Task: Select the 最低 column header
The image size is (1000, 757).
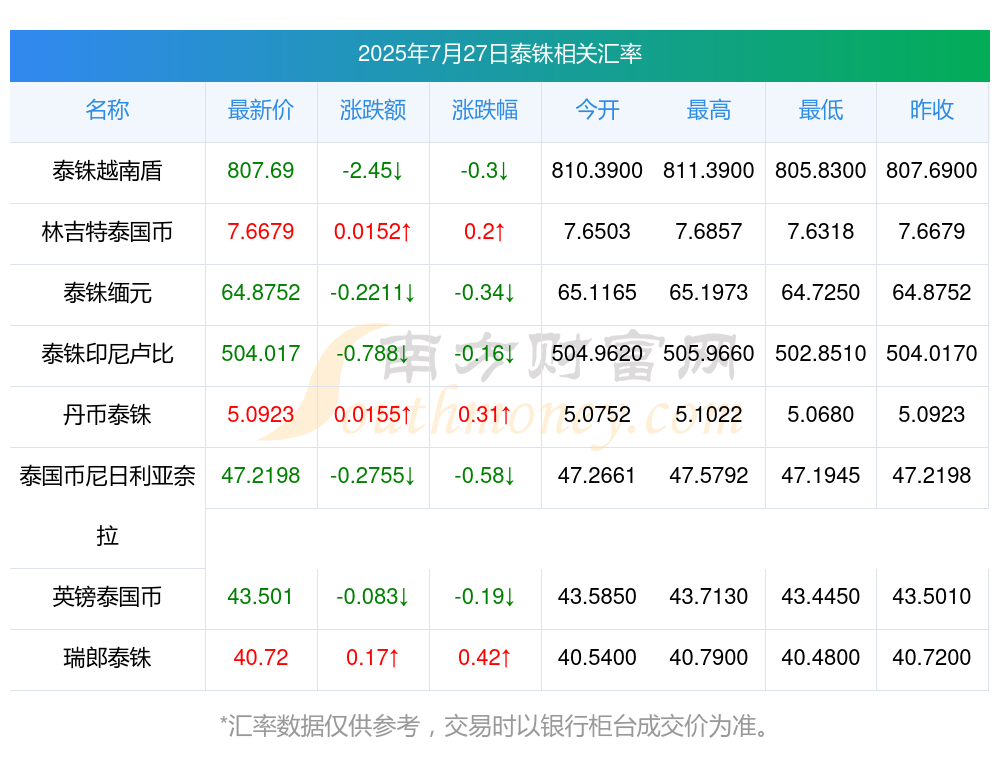Action: 821,110
